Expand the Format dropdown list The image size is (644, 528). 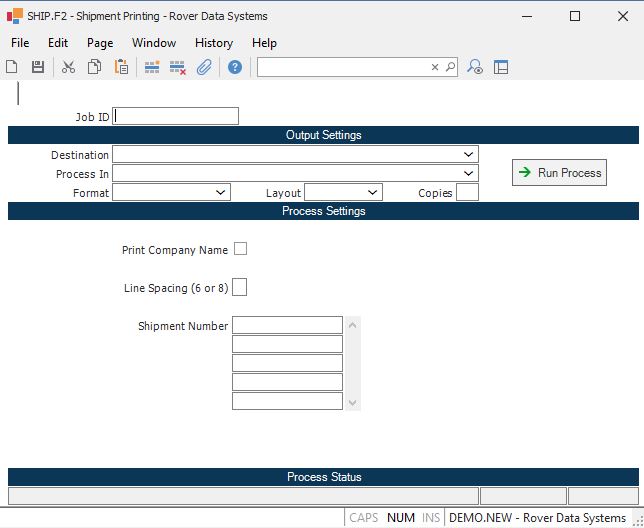click(x=221, y=193)
